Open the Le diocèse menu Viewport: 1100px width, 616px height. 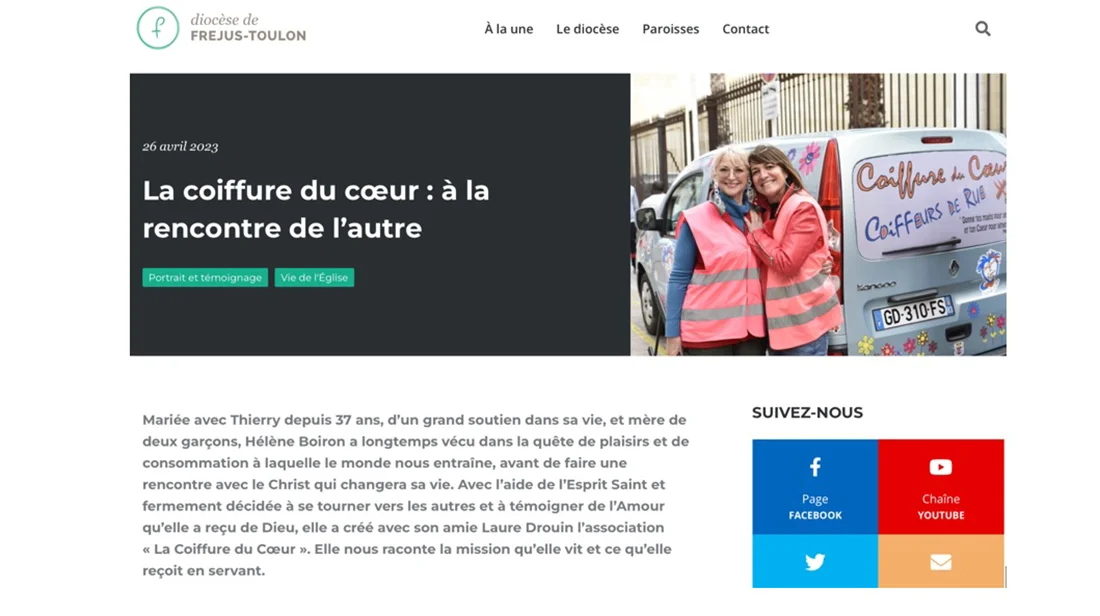[587, 29]
